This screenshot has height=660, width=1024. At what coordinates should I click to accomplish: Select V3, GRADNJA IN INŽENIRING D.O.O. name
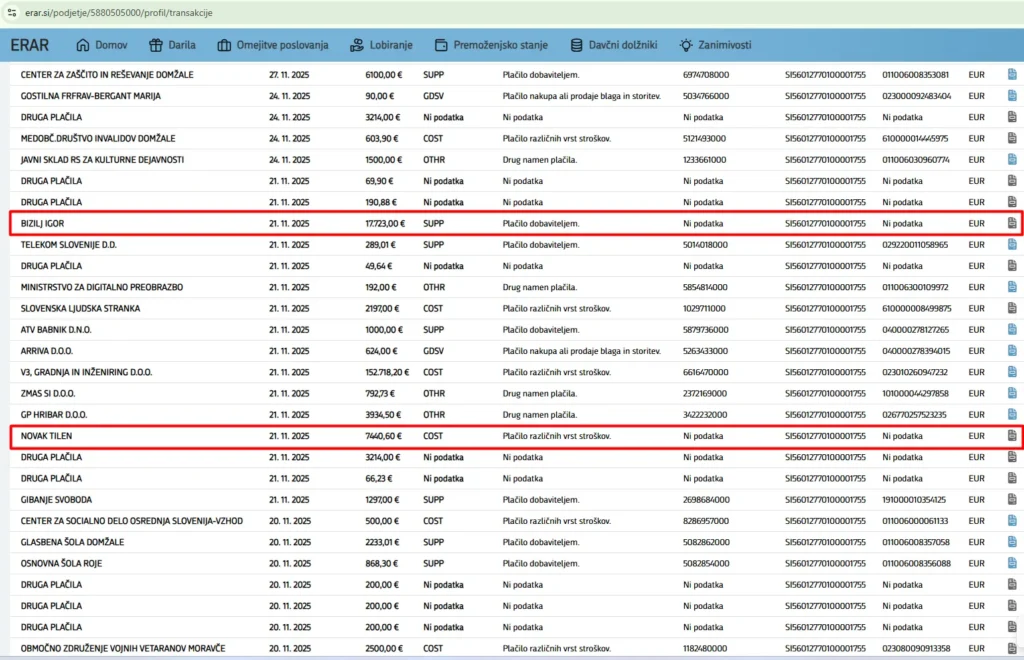tap(86, 372)
